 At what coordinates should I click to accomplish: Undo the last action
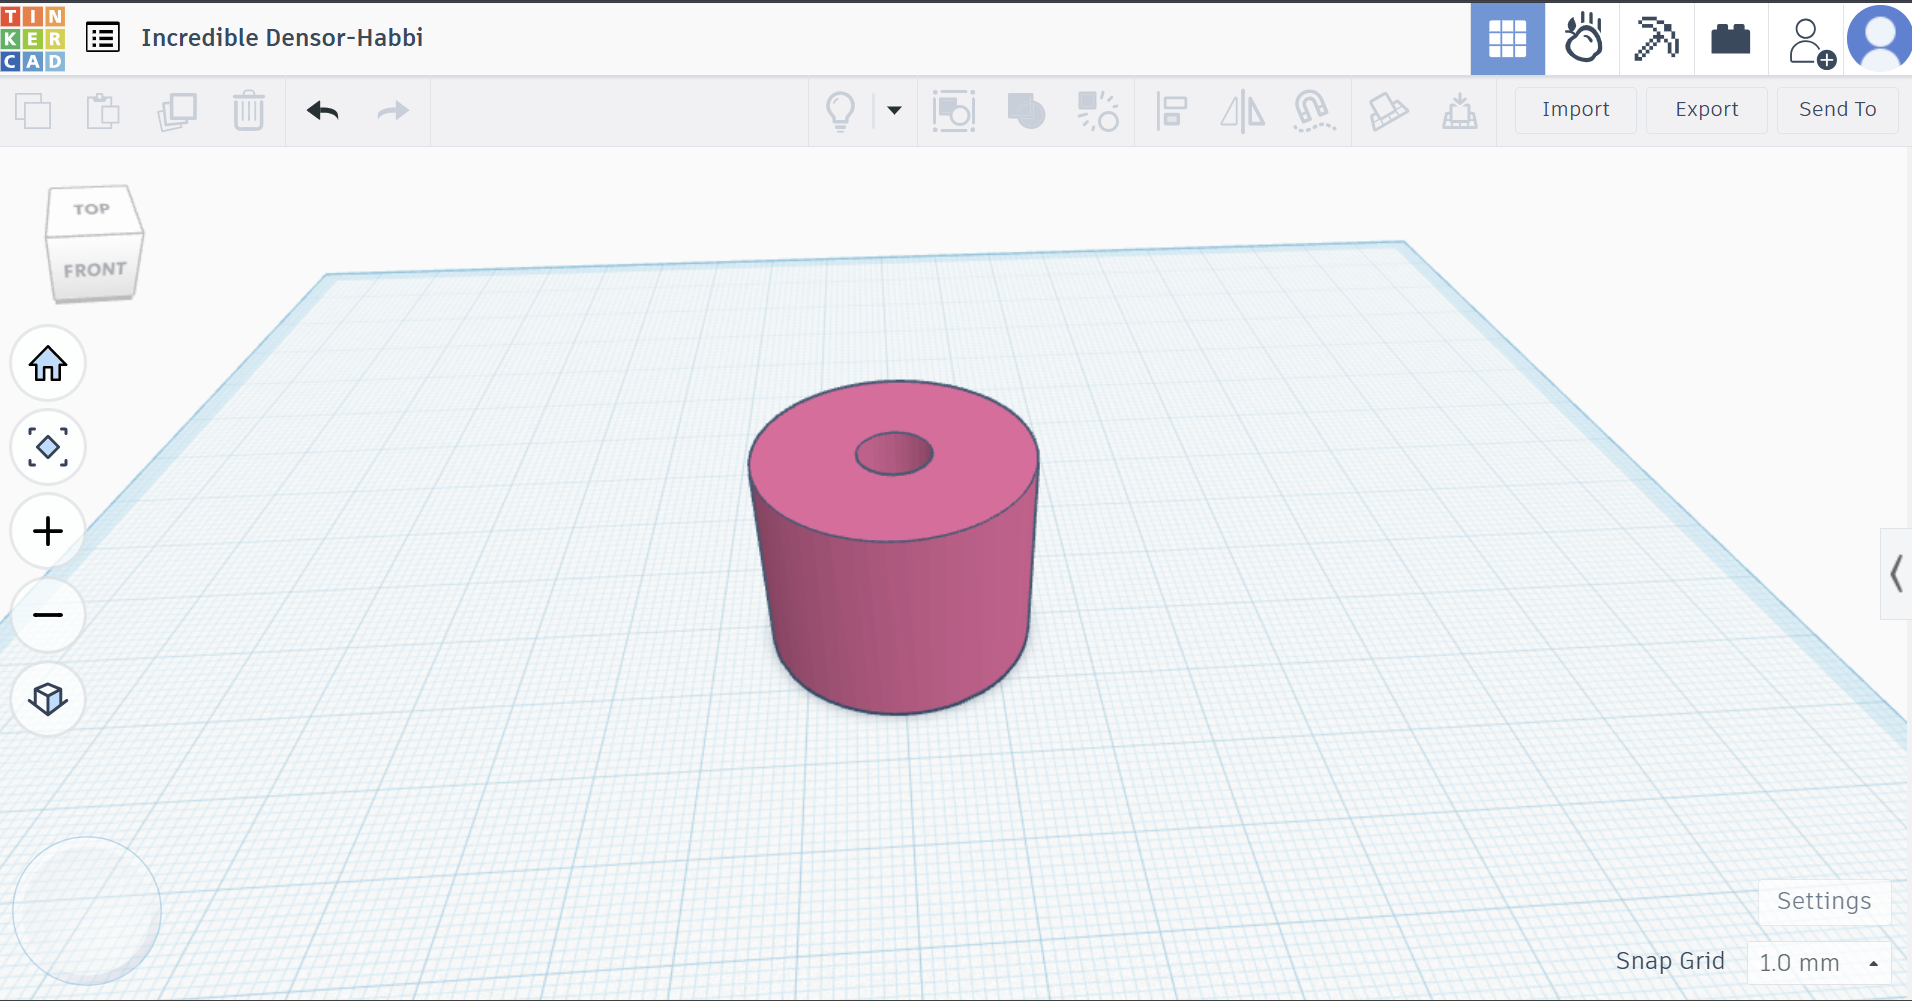click(322, 110)
